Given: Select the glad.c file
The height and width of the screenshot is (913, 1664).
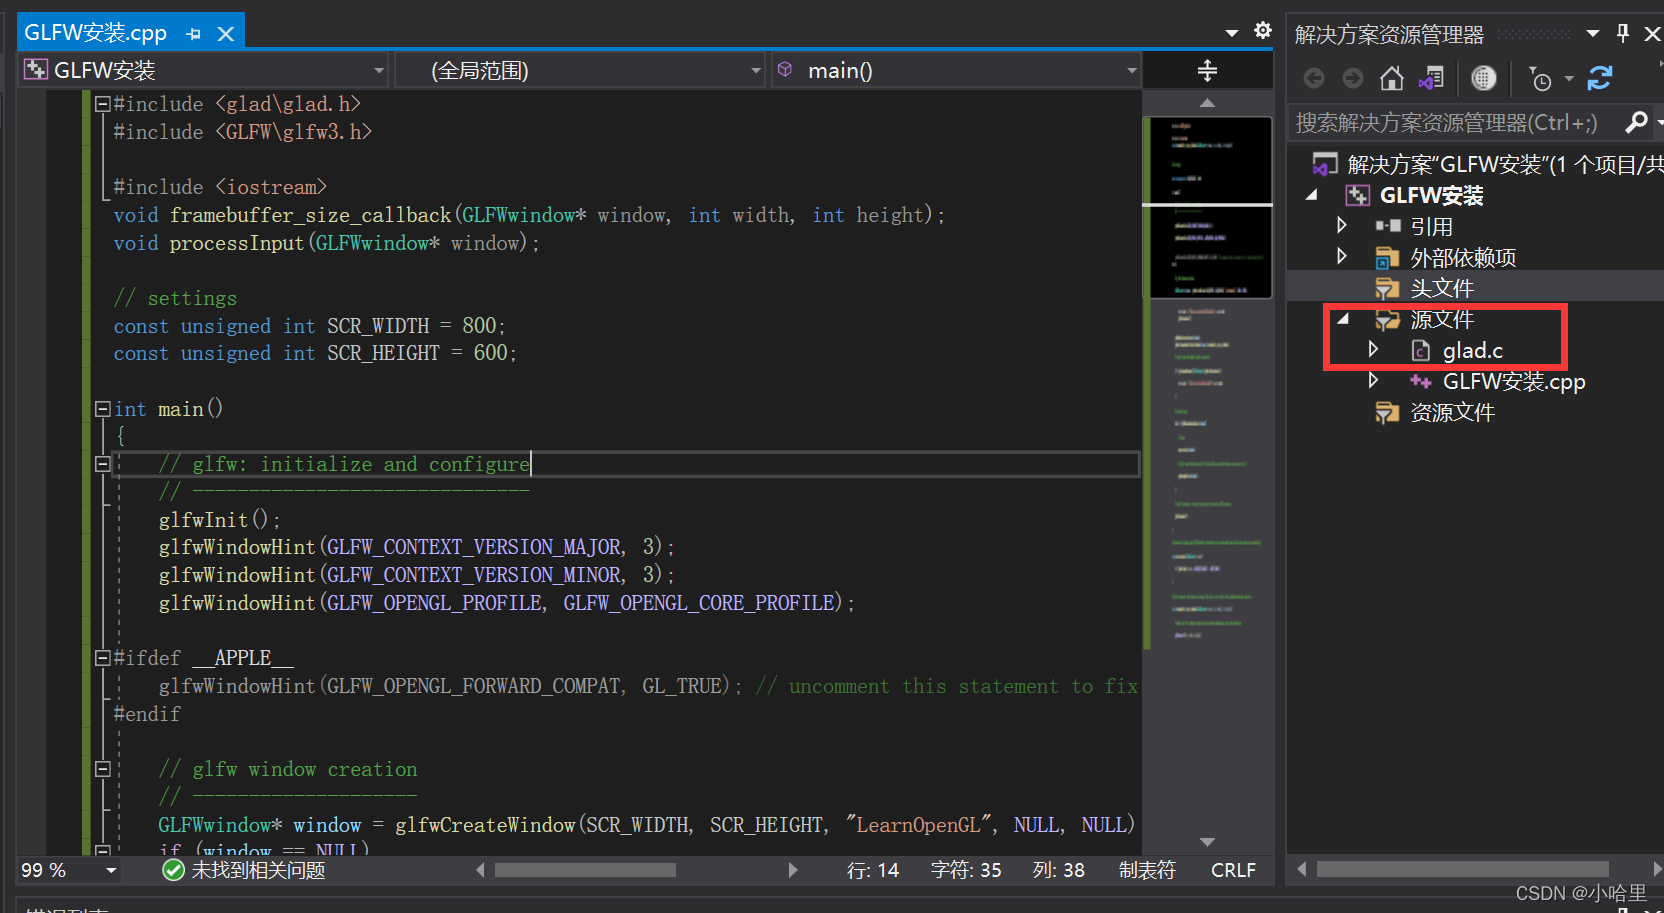Looking at the screenshot, I should pyautogui.click(x=1472, y=350).
